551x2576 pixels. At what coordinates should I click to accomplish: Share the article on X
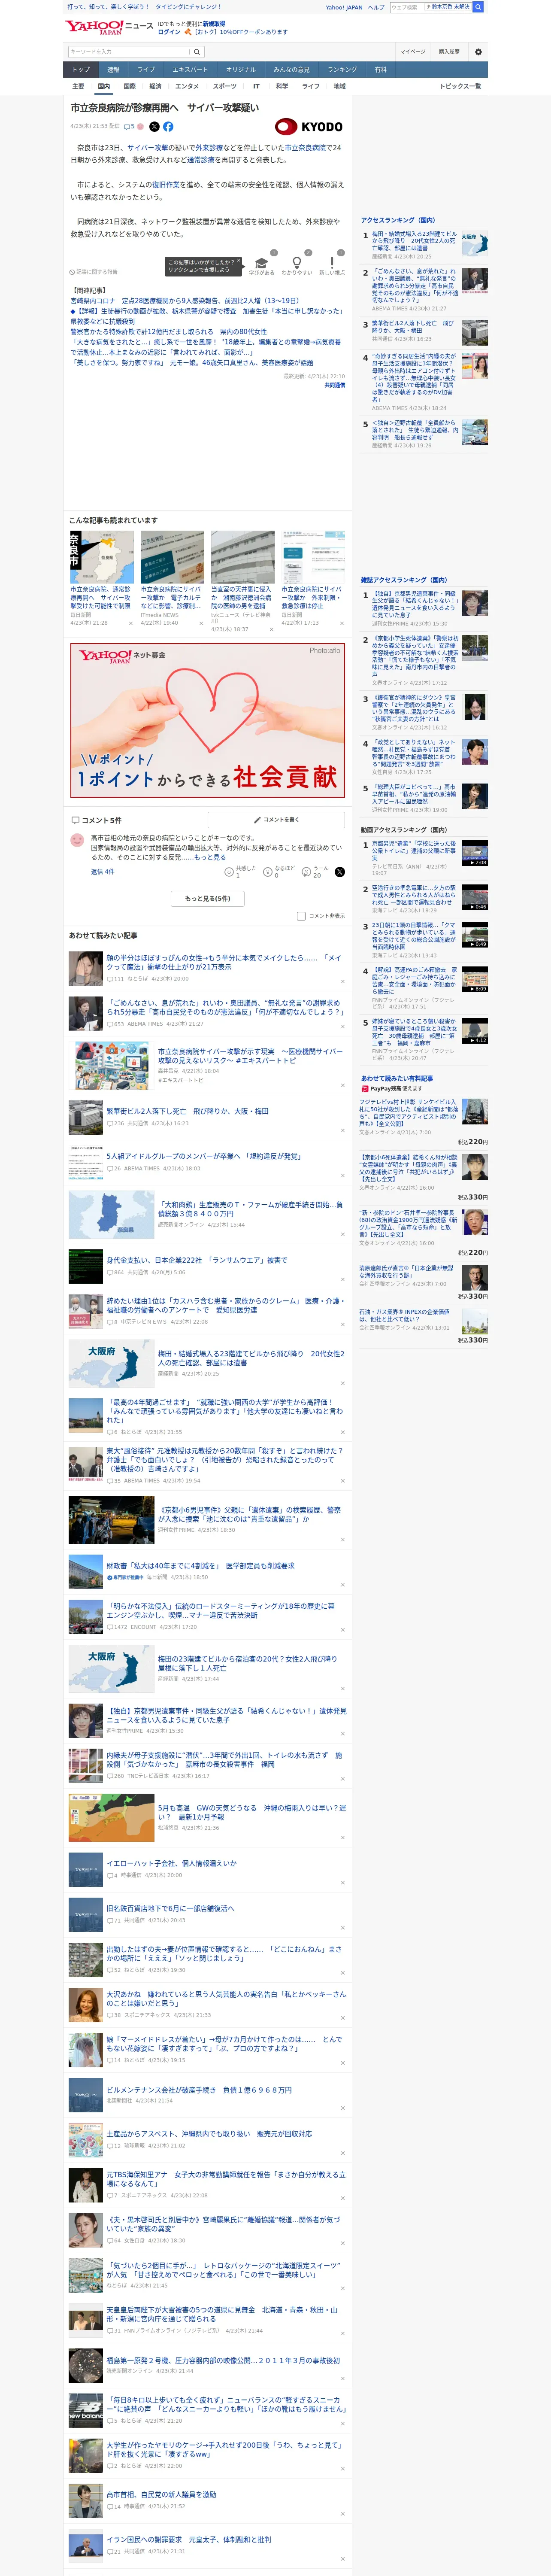(154, 127)
